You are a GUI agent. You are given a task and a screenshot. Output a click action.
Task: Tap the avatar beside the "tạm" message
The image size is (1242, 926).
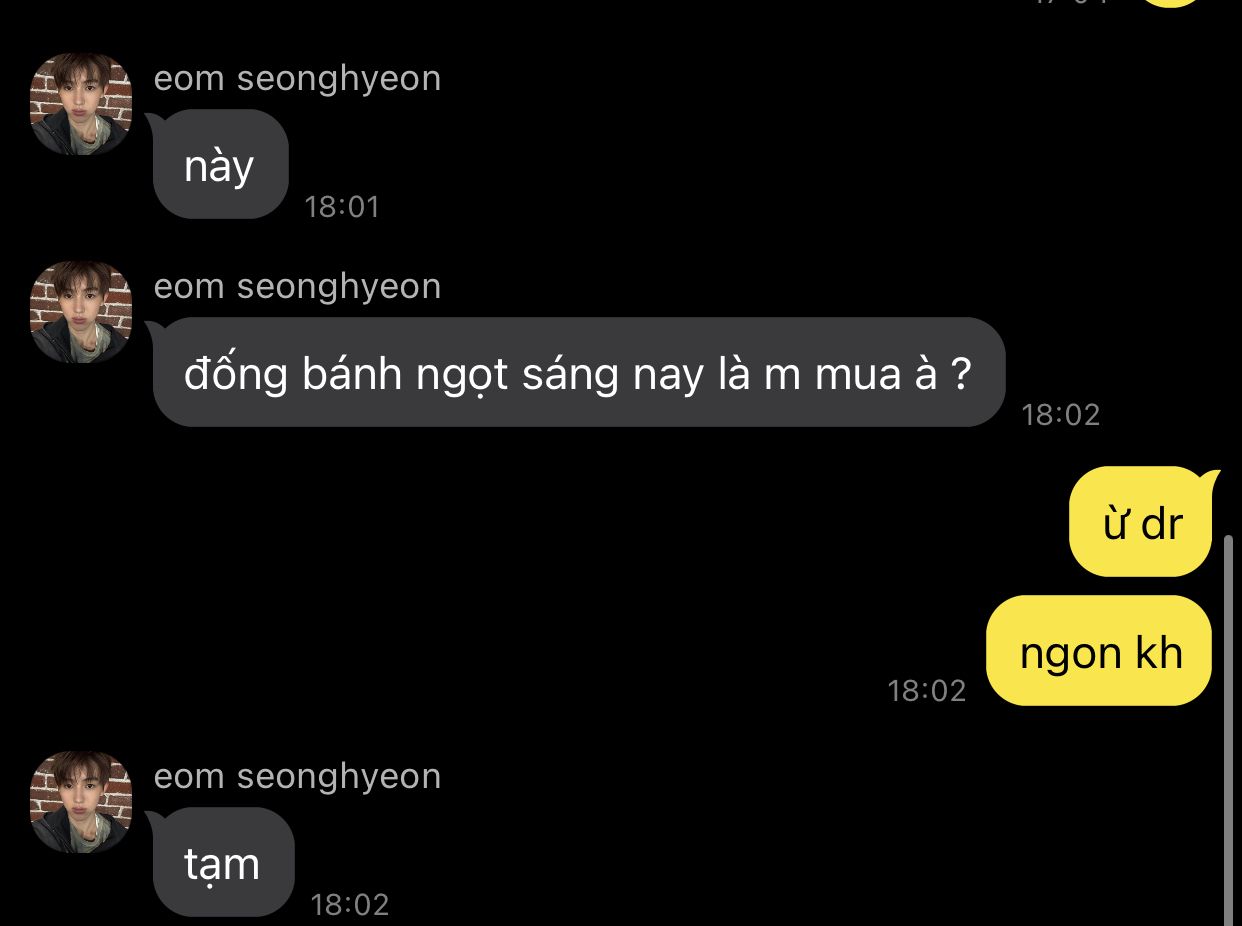click(81, 802)
